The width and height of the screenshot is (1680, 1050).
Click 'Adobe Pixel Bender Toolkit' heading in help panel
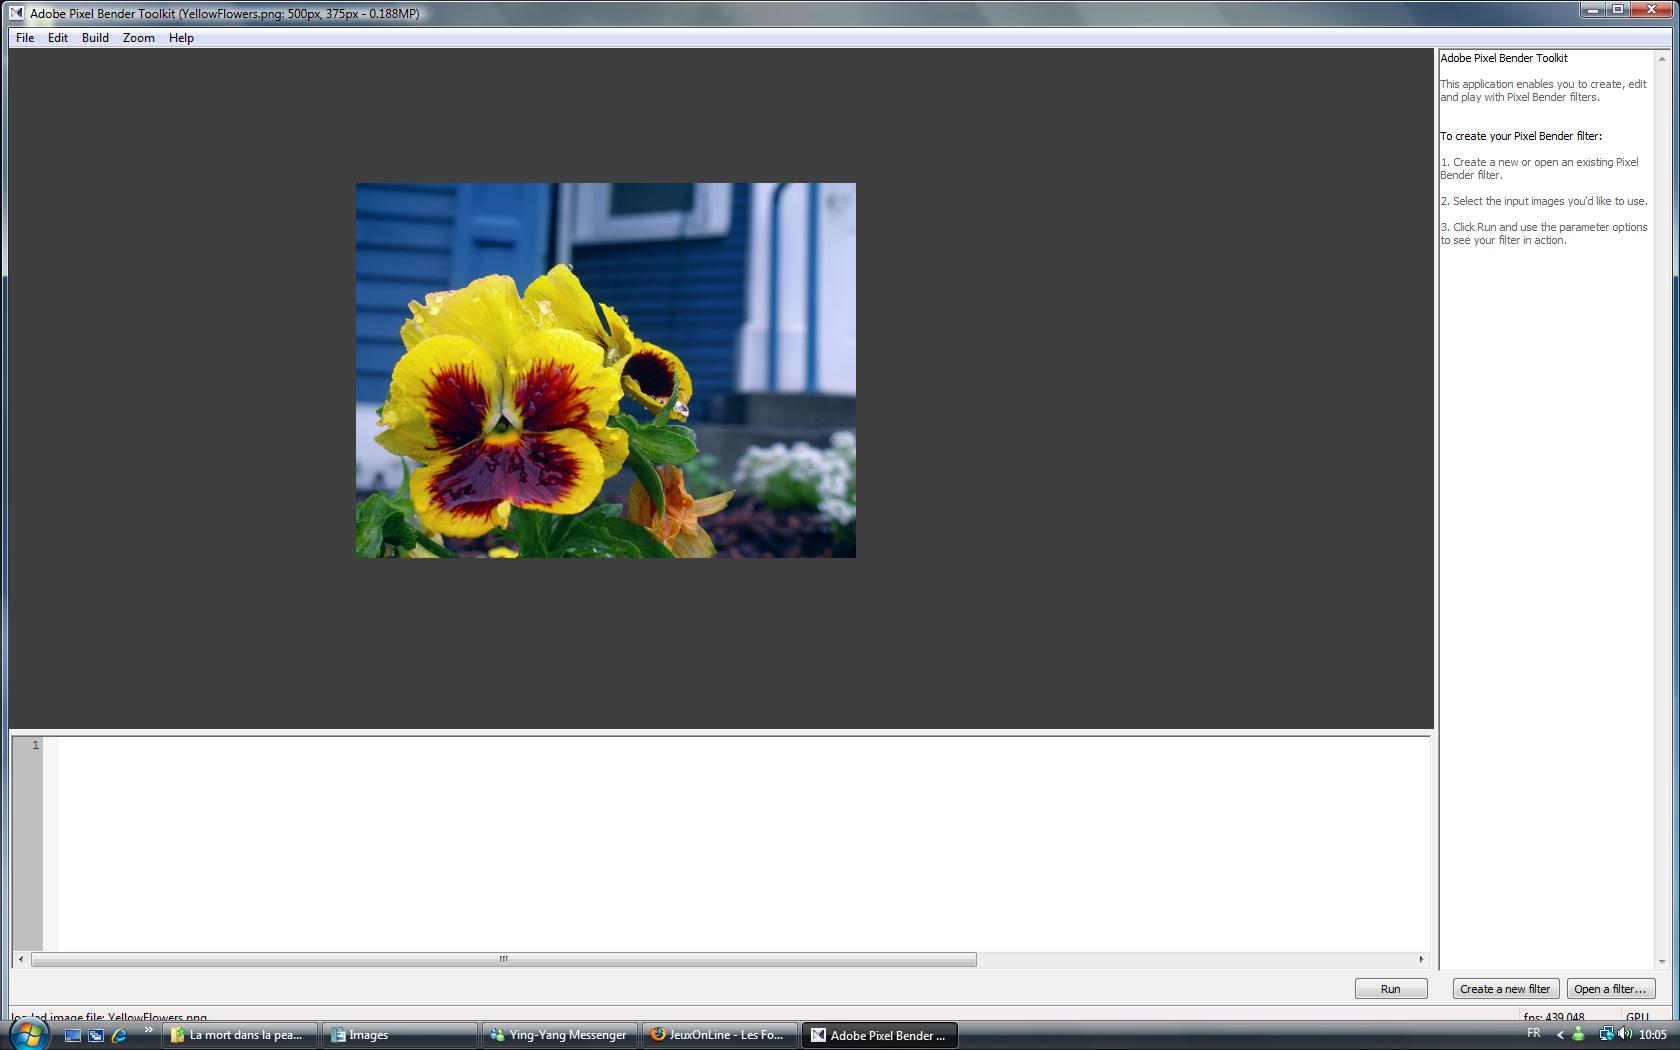coord(1504,58)
